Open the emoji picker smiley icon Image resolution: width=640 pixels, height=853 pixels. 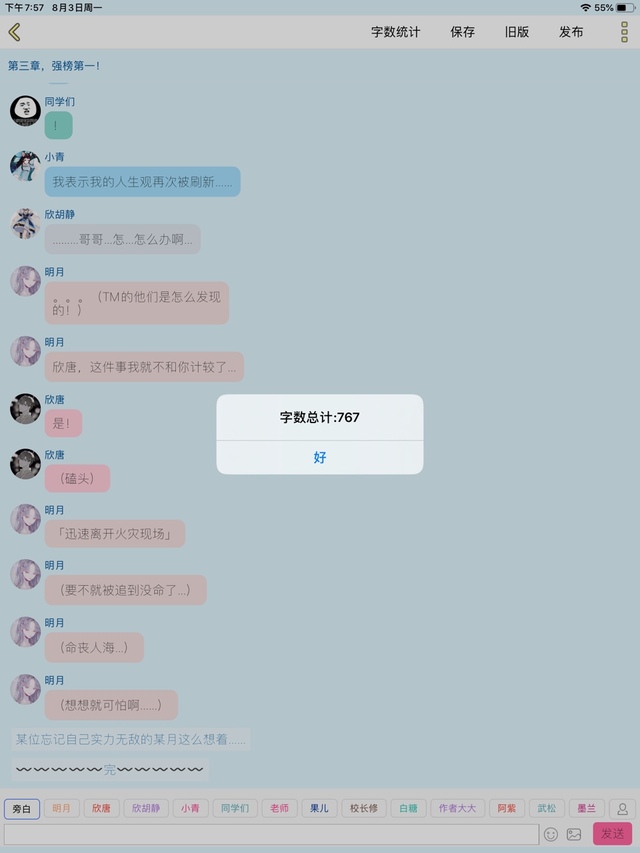551,834
